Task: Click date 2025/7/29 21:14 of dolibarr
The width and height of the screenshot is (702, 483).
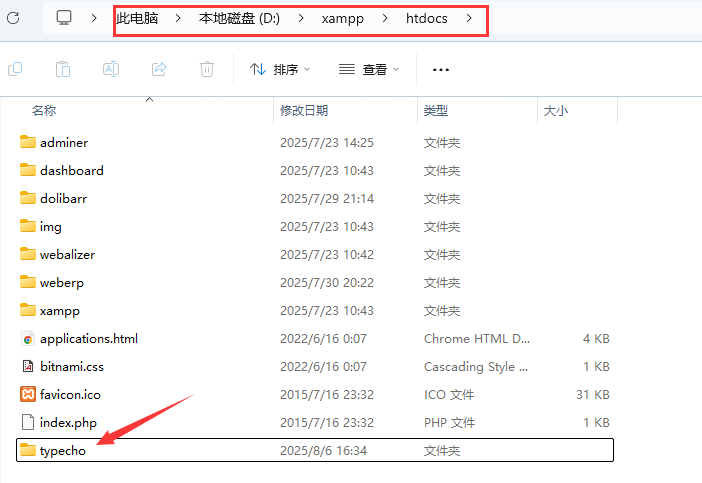Action: (327, 198)
